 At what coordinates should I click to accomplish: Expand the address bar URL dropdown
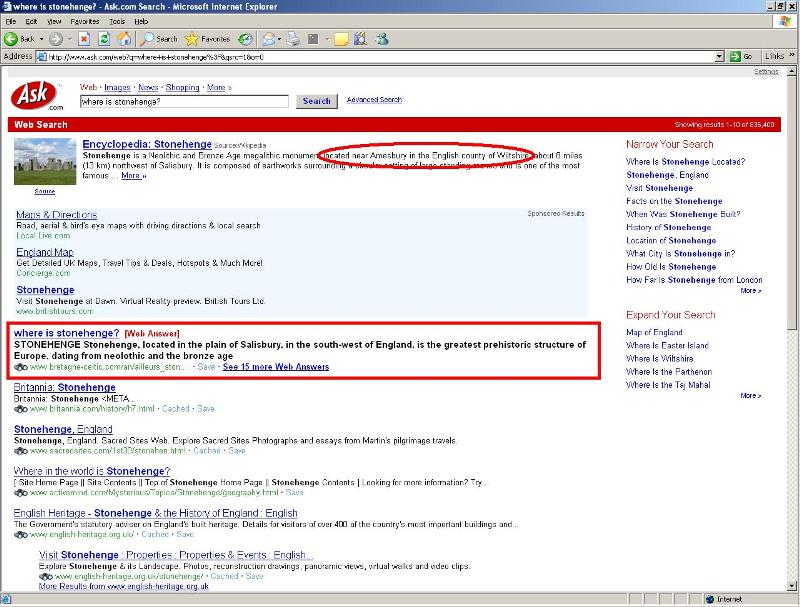point(720,56)
